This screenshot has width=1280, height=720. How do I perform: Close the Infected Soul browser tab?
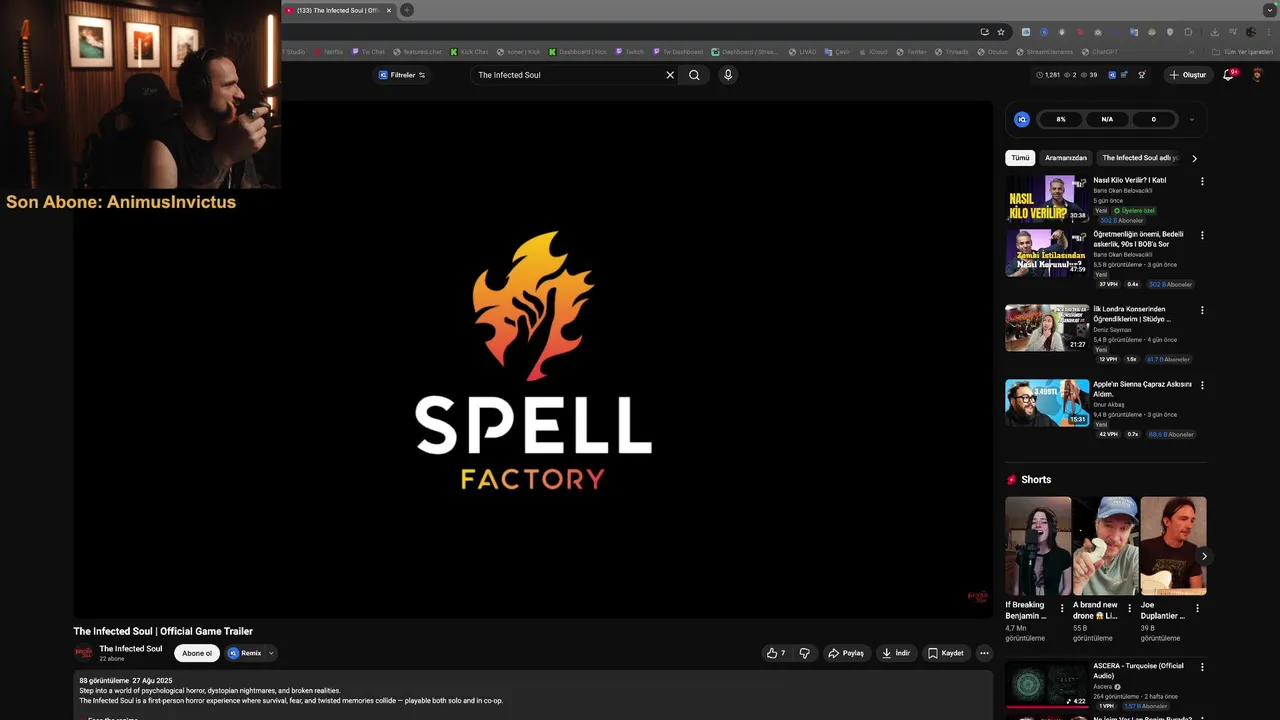pos(389,10)
